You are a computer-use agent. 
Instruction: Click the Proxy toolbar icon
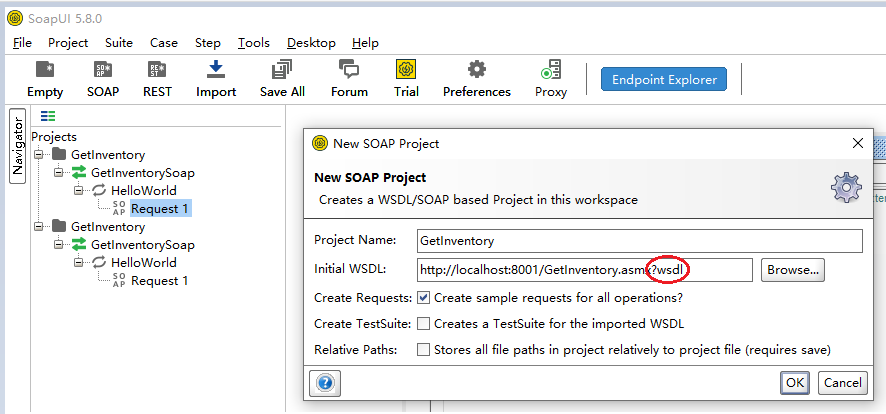(551, 79)
